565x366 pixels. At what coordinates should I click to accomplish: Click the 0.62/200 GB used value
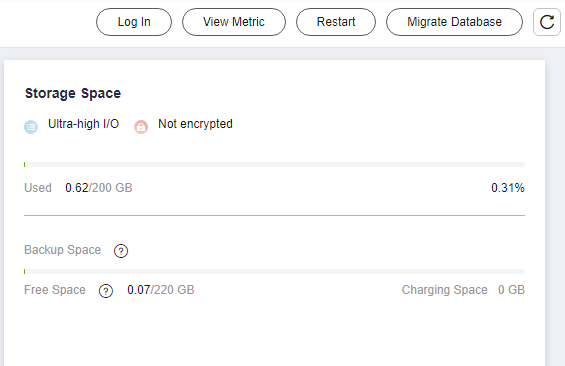[x=99, y=188]
